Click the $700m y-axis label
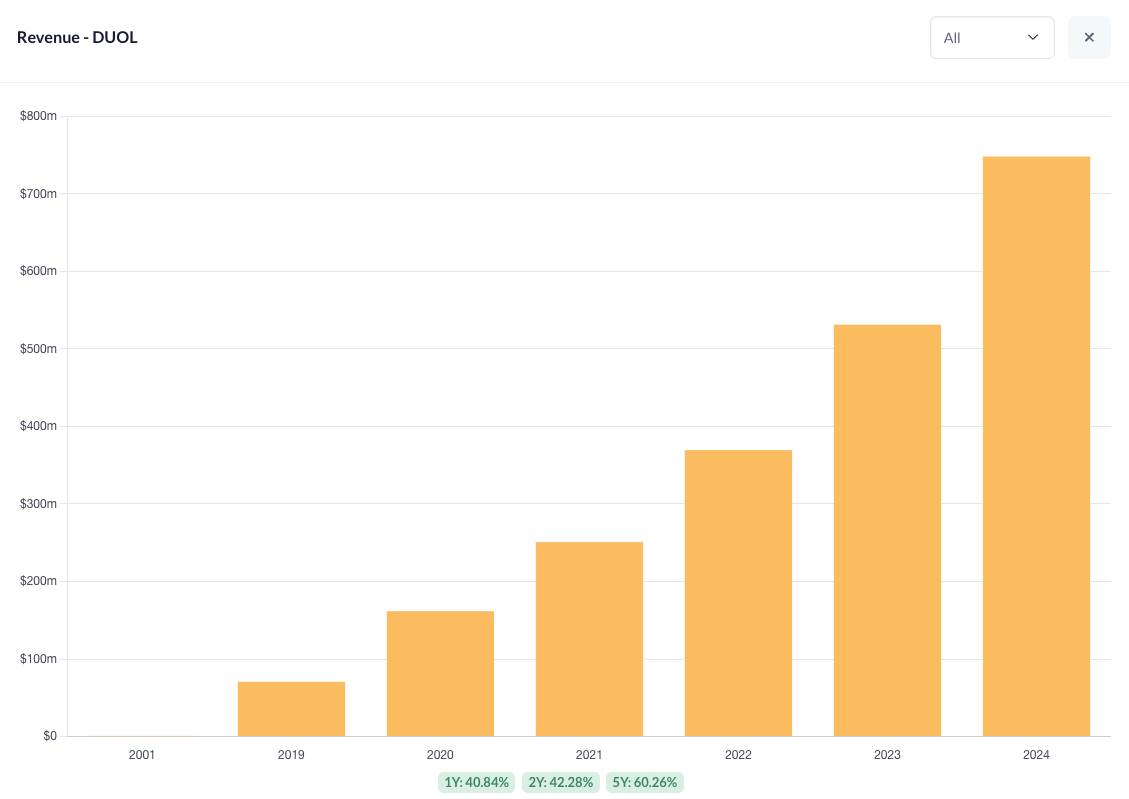The width and height of the screenshot is (1129, 799). pos(38,194)
